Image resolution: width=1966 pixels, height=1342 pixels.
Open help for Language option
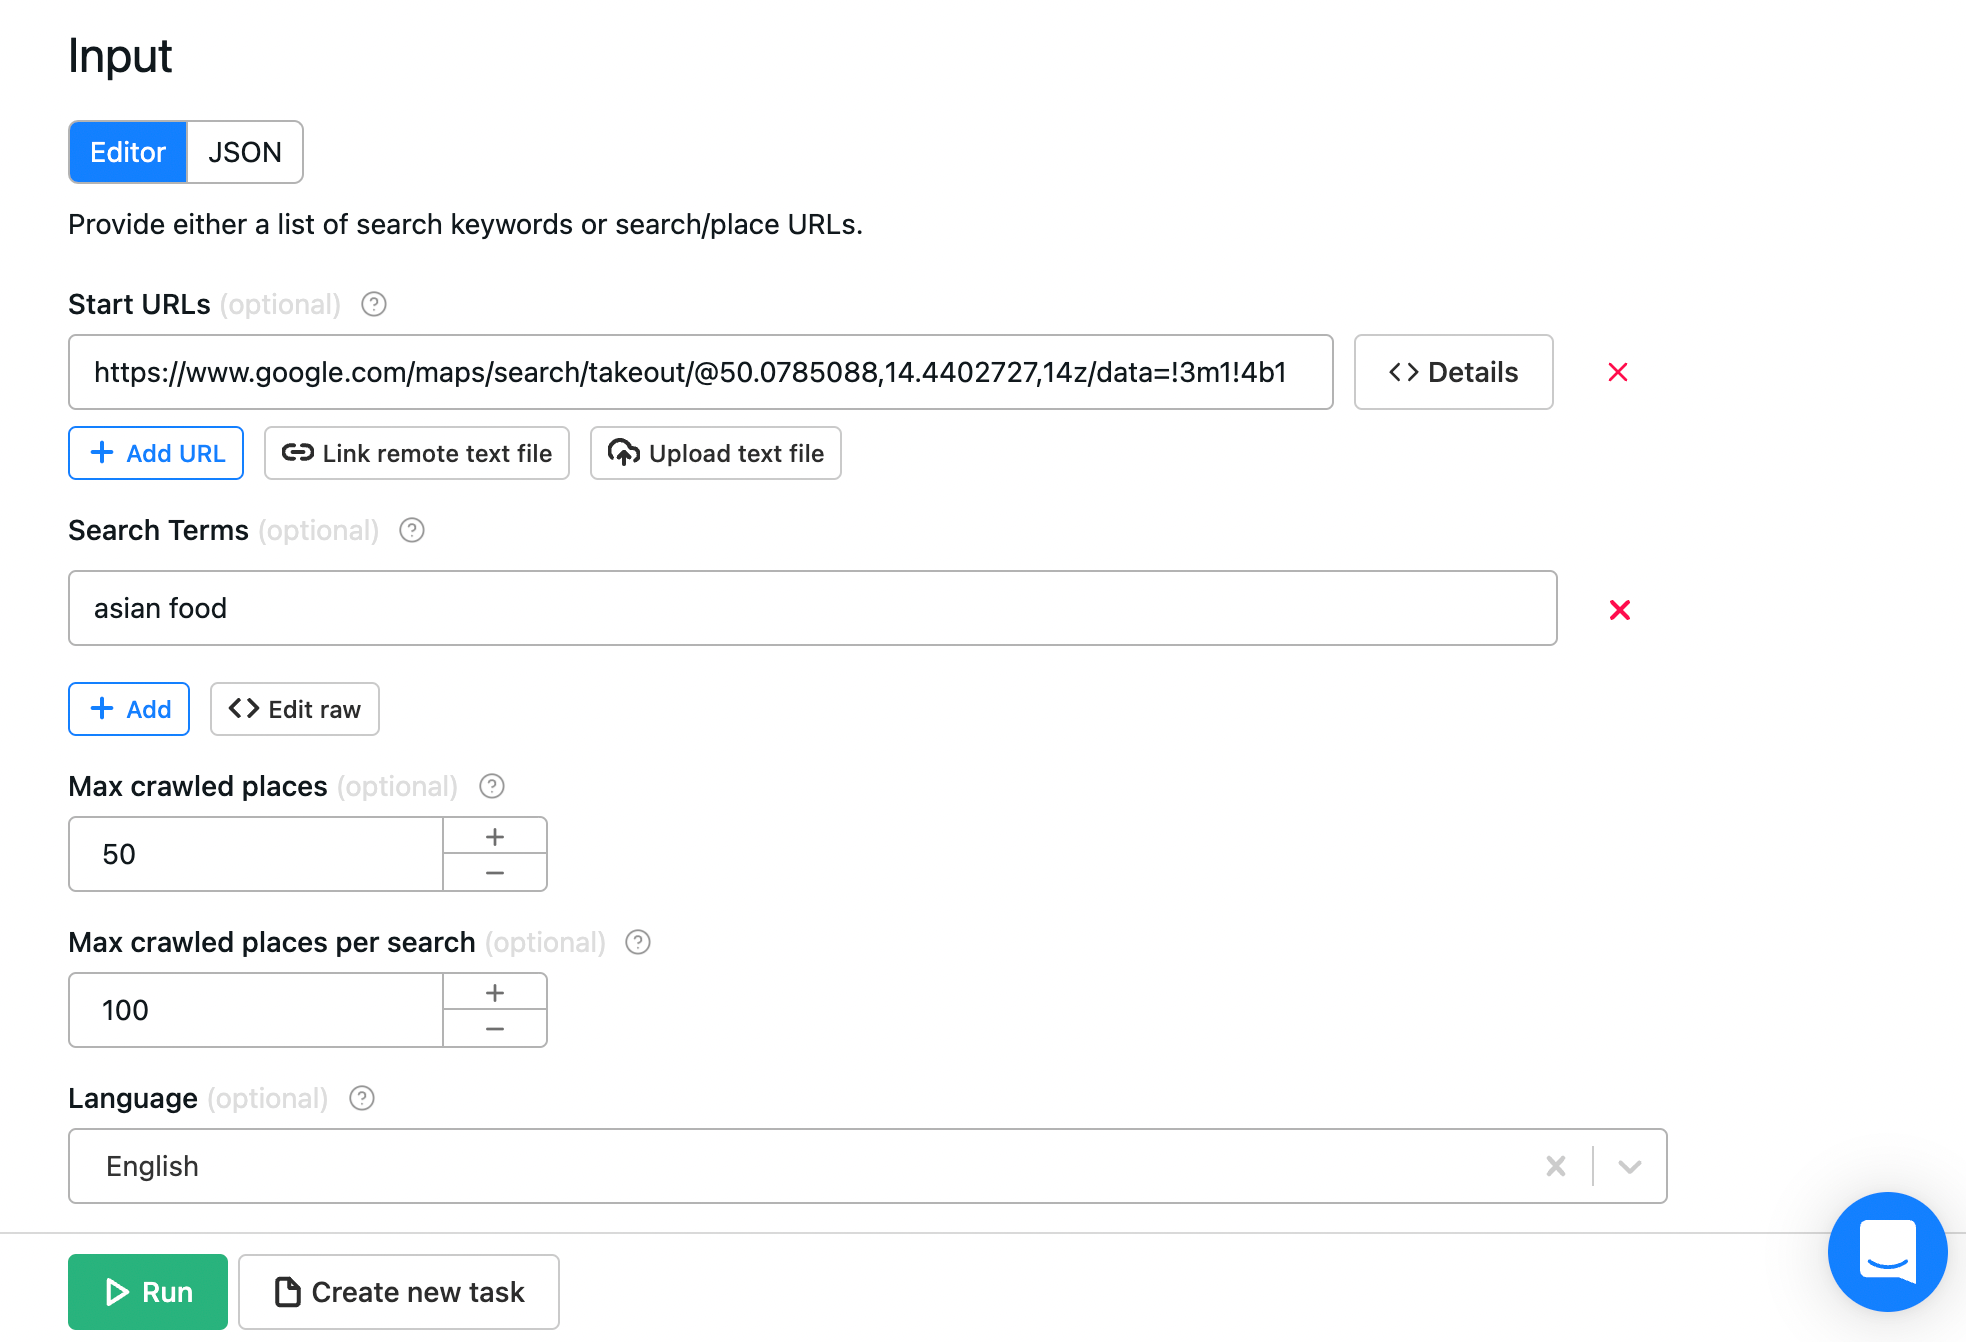[x=362, y=1098]
